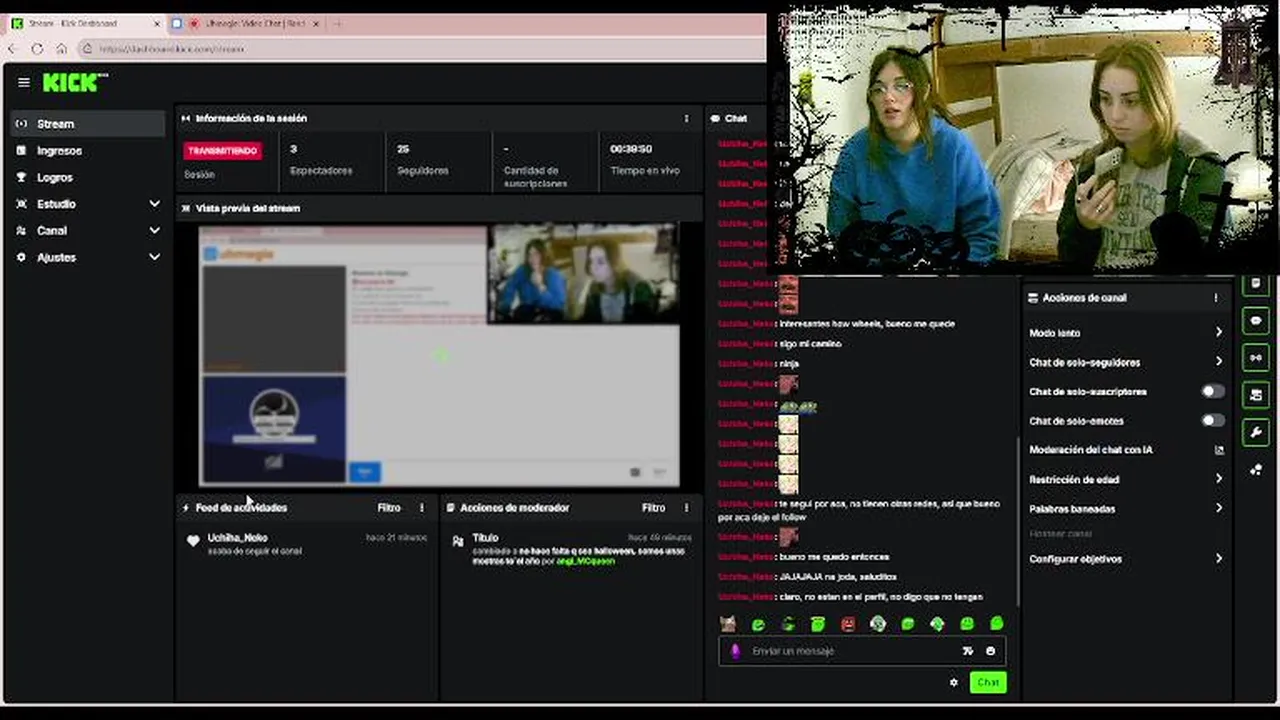Click the Información de la sesión header icon

186,118
